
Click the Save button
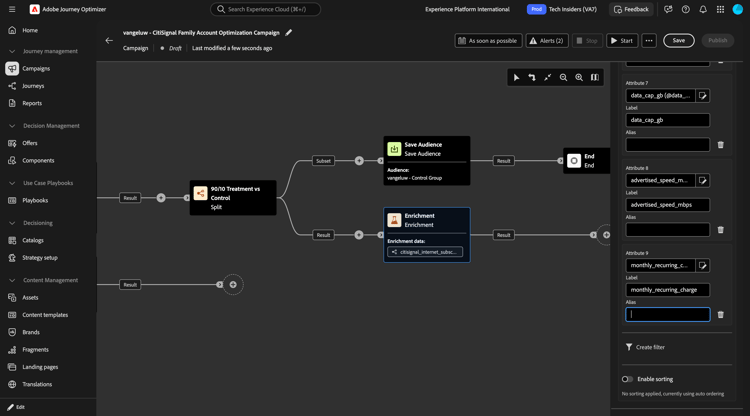click(x=679, y=41)
